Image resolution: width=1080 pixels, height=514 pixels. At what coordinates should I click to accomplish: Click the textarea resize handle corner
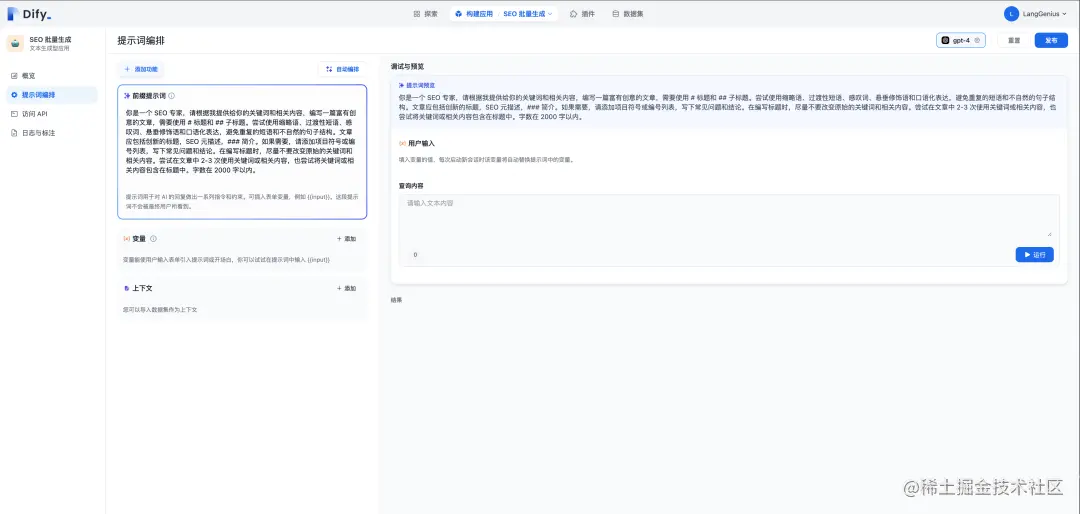1050,234
